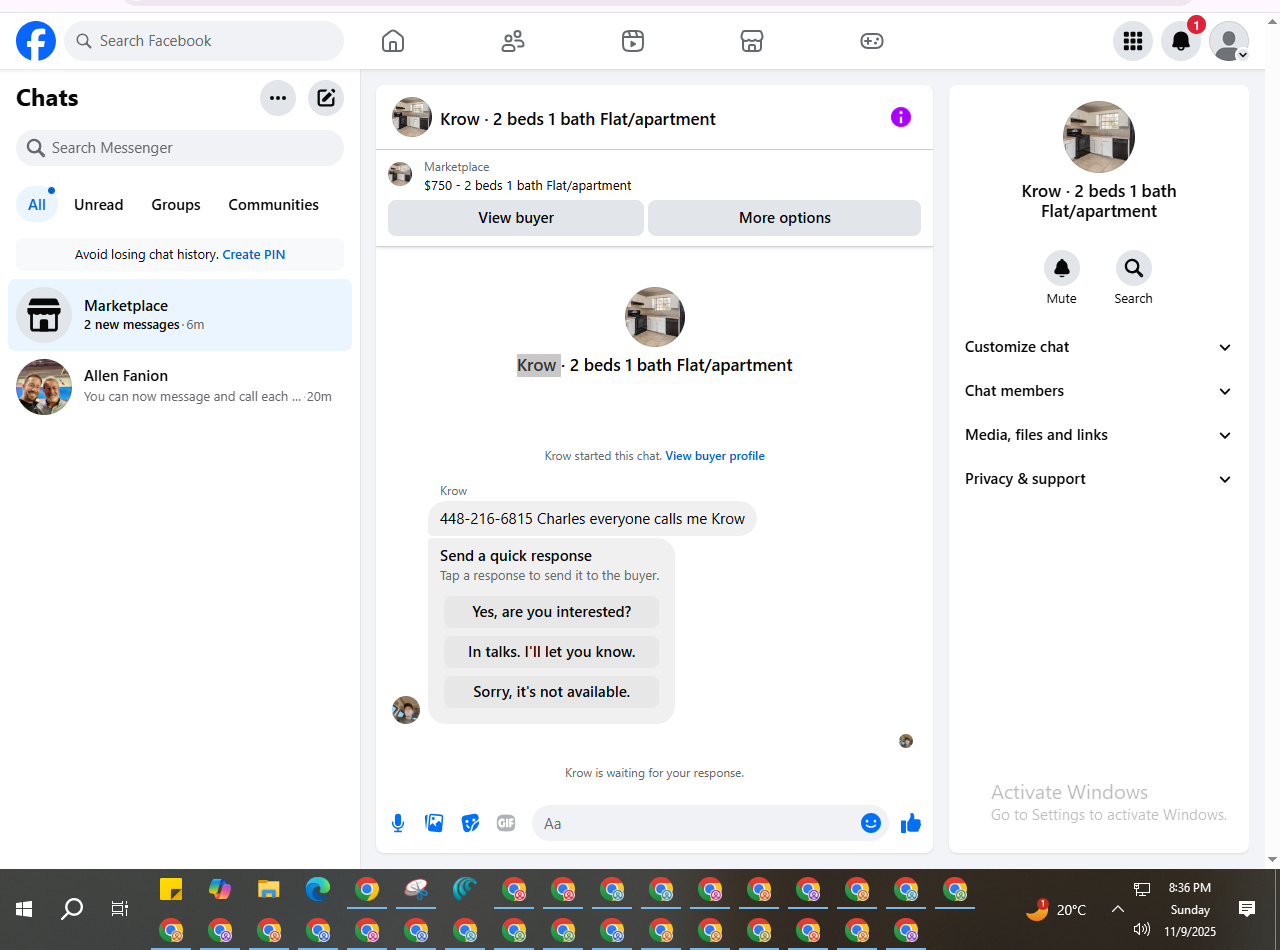Open the Friends icon in top navigation
Image resolution: width=1280 pixels, height=950 pixels.
tap(513, 41)
